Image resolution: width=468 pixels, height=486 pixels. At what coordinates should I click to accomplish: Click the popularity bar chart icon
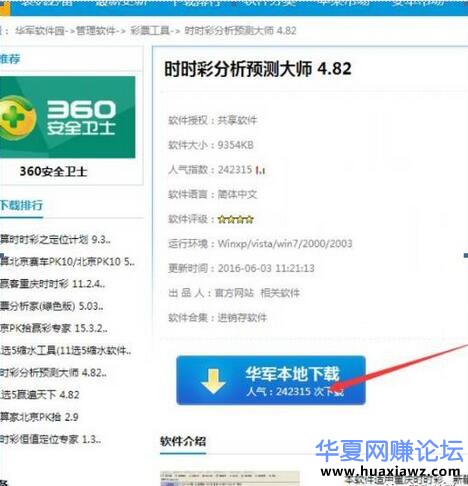[x=260, y=170]
